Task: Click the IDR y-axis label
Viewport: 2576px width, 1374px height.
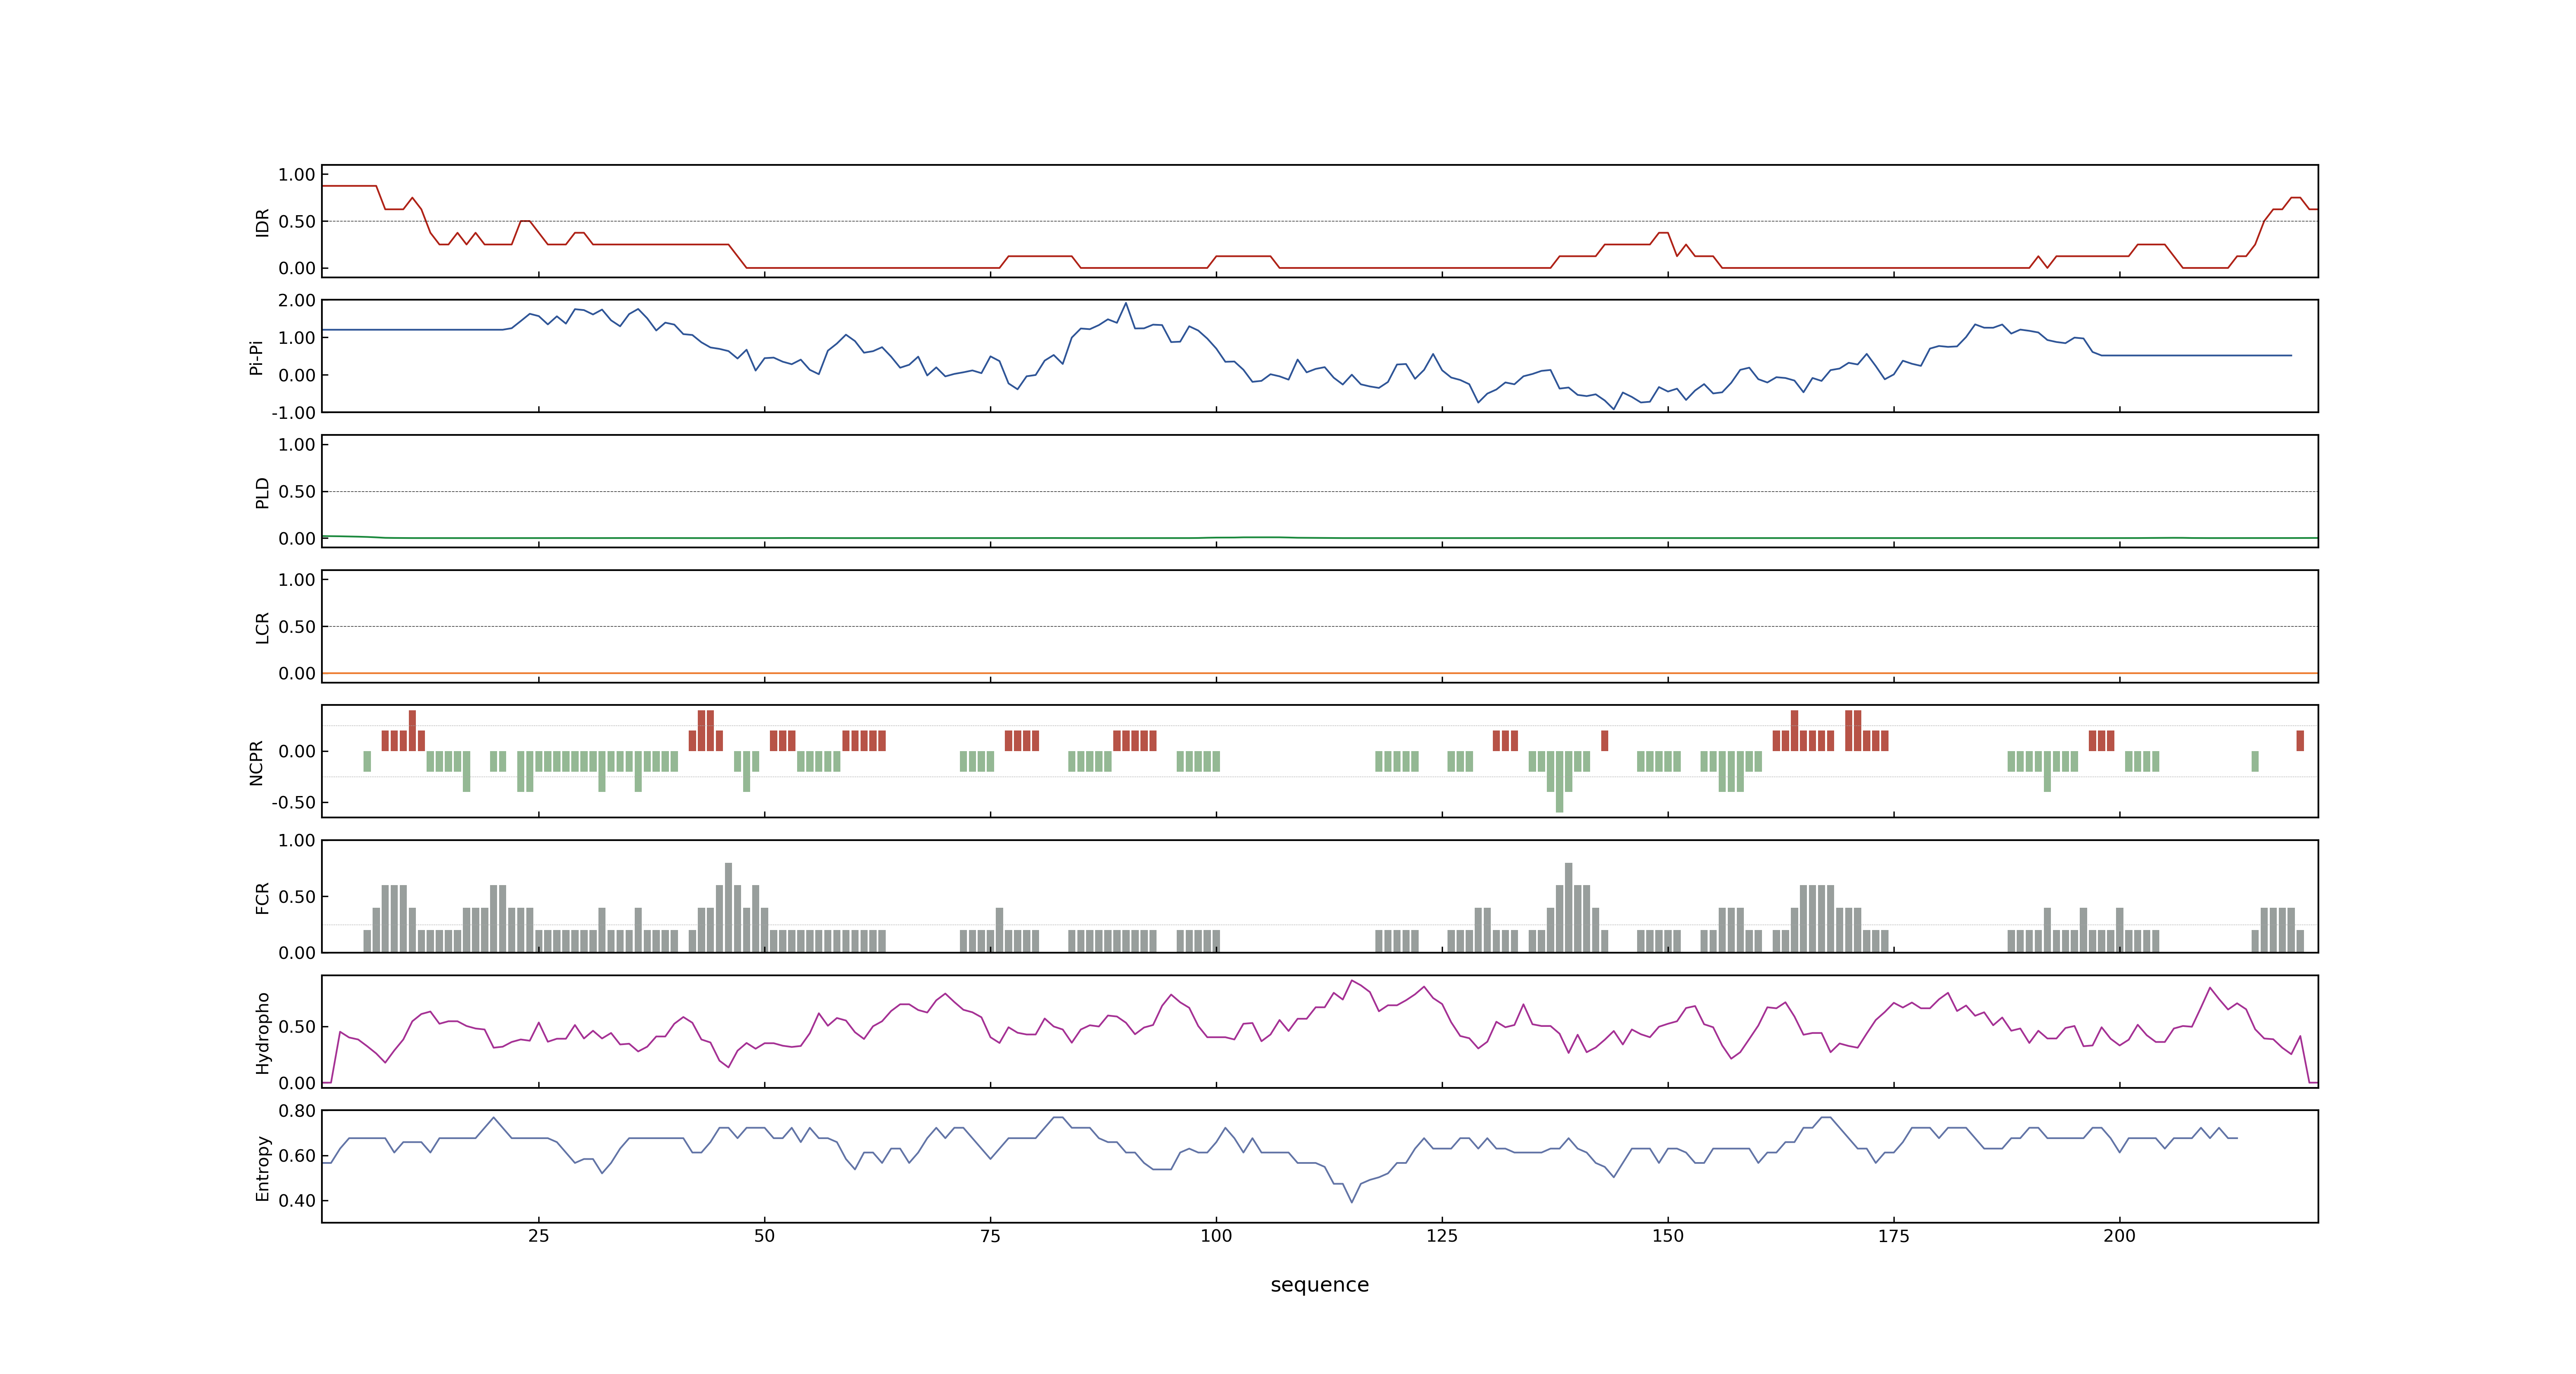Action: pyautogui.click(x=262, y=222)
